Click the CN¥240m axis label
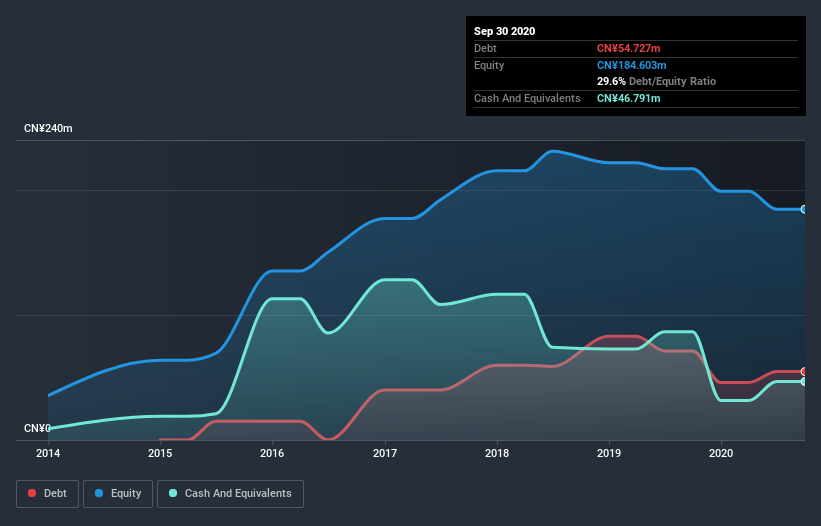 pyautogui.click(x=48, y=128)
